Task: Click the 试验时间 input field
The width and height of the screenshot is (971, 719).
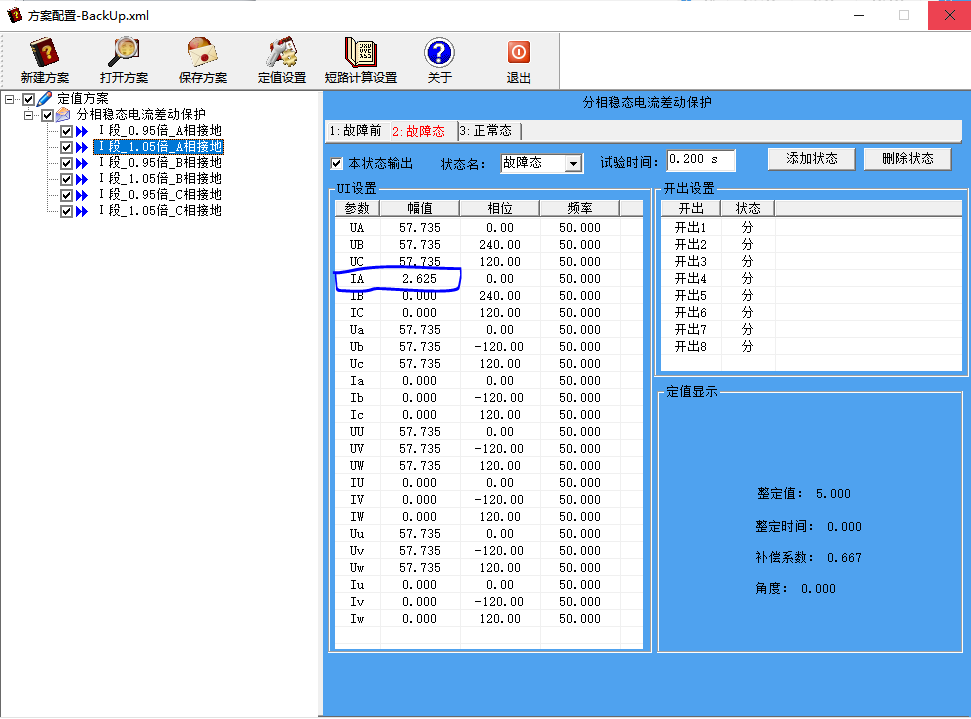Action: pos(700,160)
